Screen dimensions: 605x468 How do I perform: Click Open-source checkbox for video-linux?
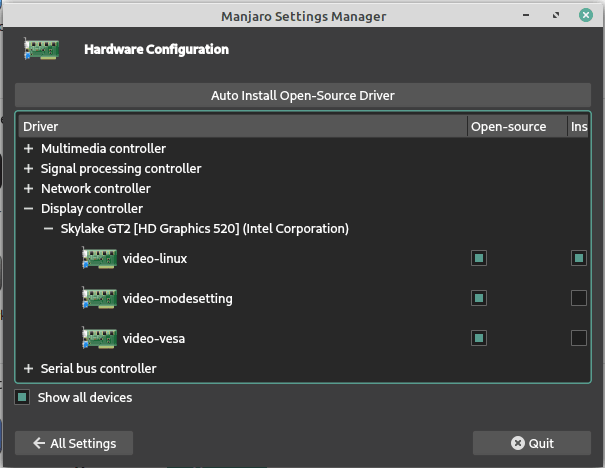479,258
